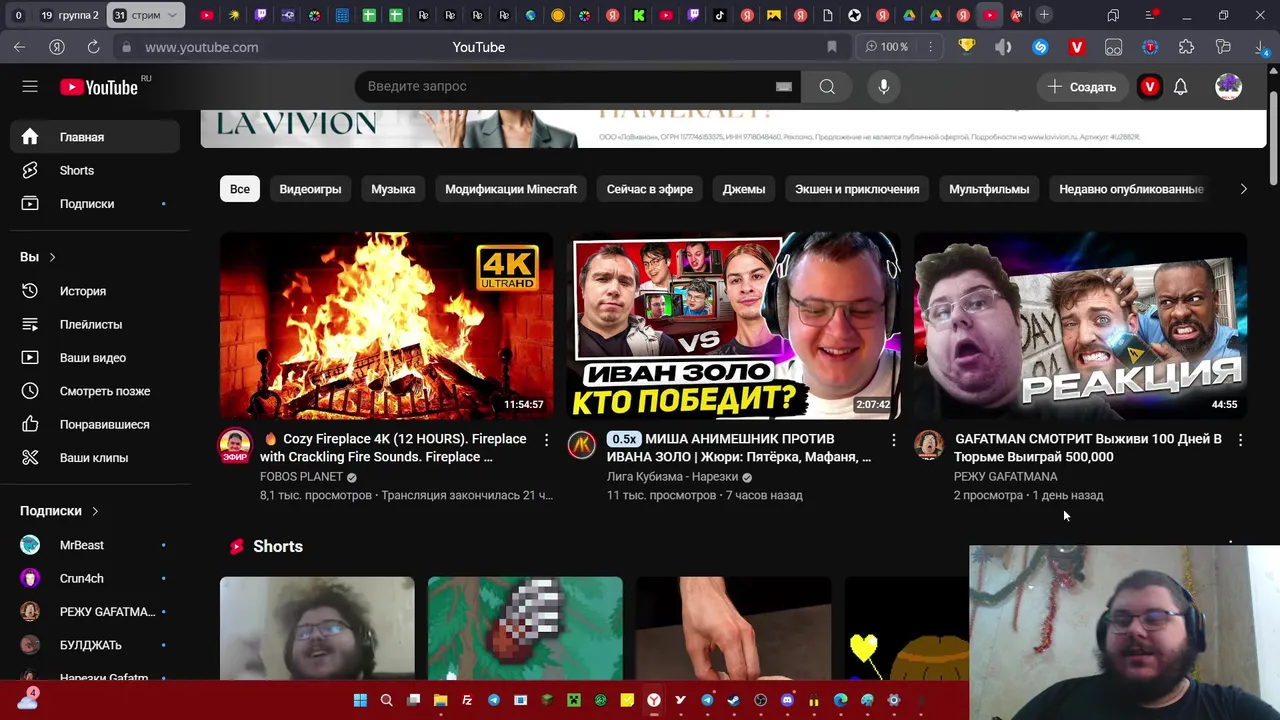Click the search magnifier button
Image resolution: width=1280 pixels, height=720 pixels.
[827, 87]
